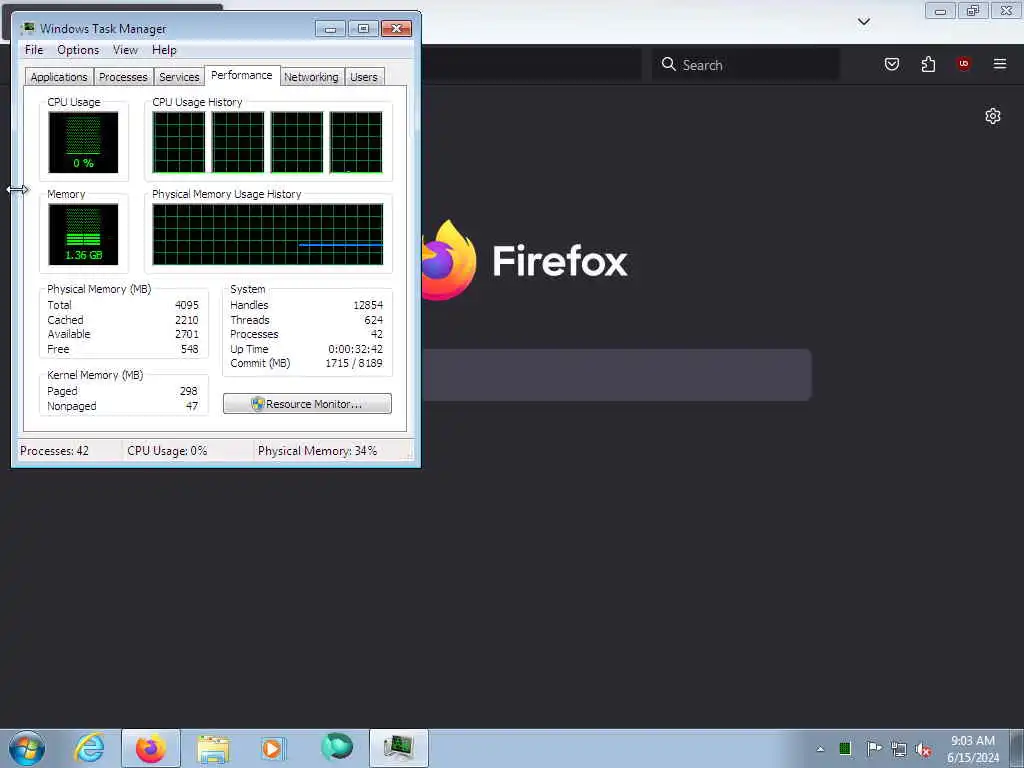Screen dimensions: 1024x768
Task: Open Windows Explorer from the taskbar
Action: [213, 749]
